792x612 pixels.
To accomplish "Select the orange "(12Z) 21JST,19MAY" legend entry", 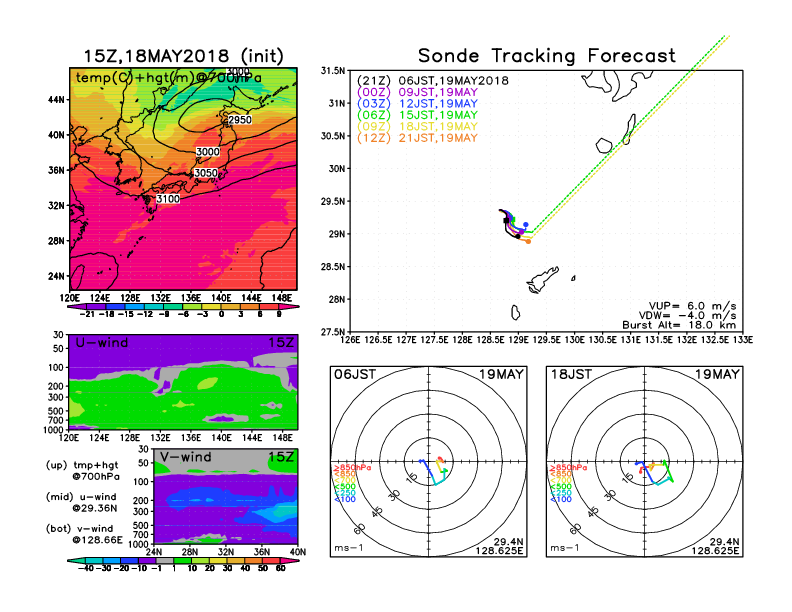I will (417, 138).
